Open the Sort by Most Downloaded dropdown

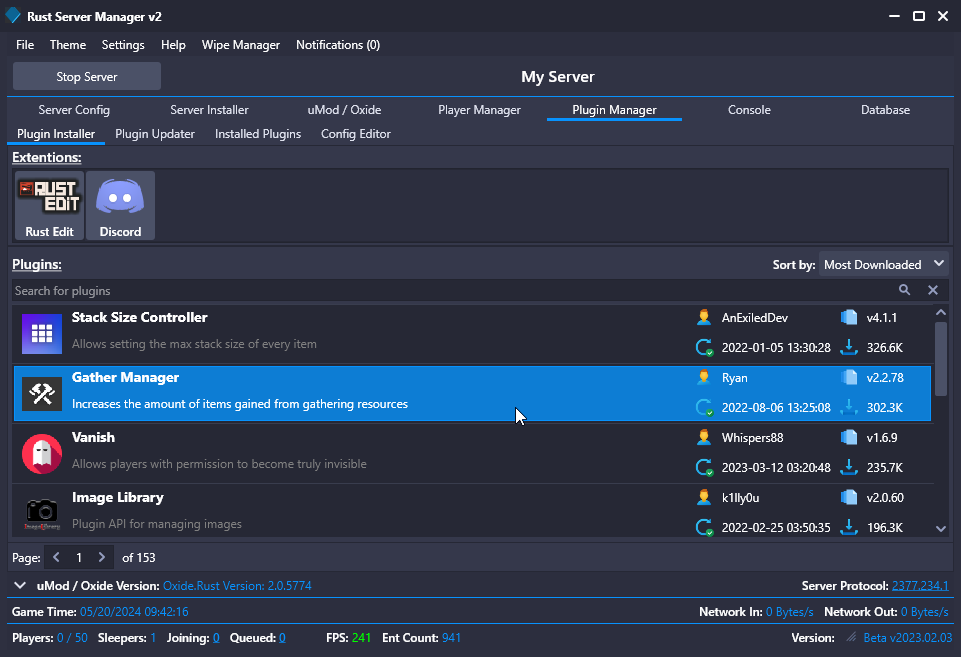tap(884, 264)
